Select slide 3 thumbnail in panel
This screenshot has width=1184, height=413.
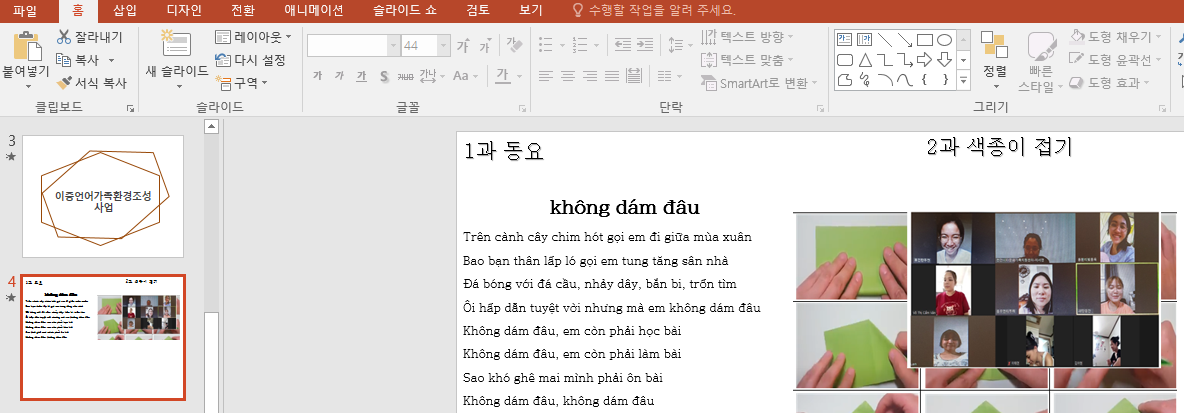pyautogui.click(x=103, y=196)
